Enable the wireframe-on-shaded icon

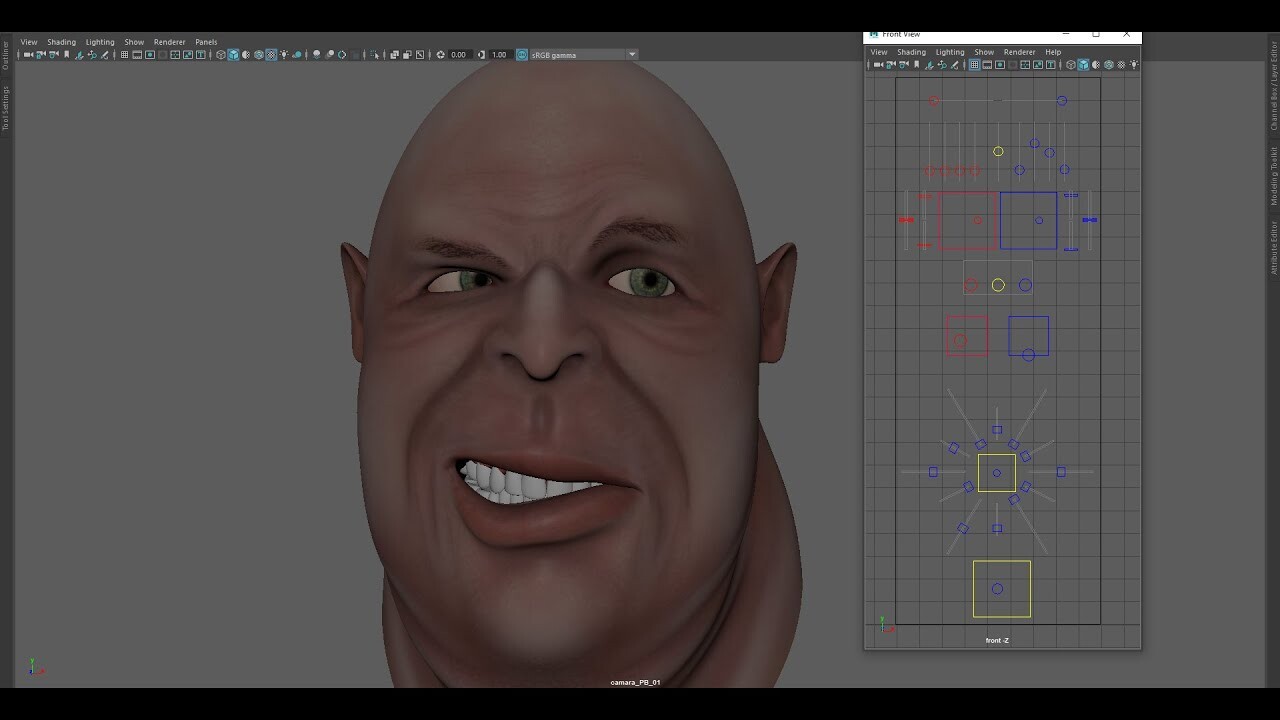tap(258, 54)
